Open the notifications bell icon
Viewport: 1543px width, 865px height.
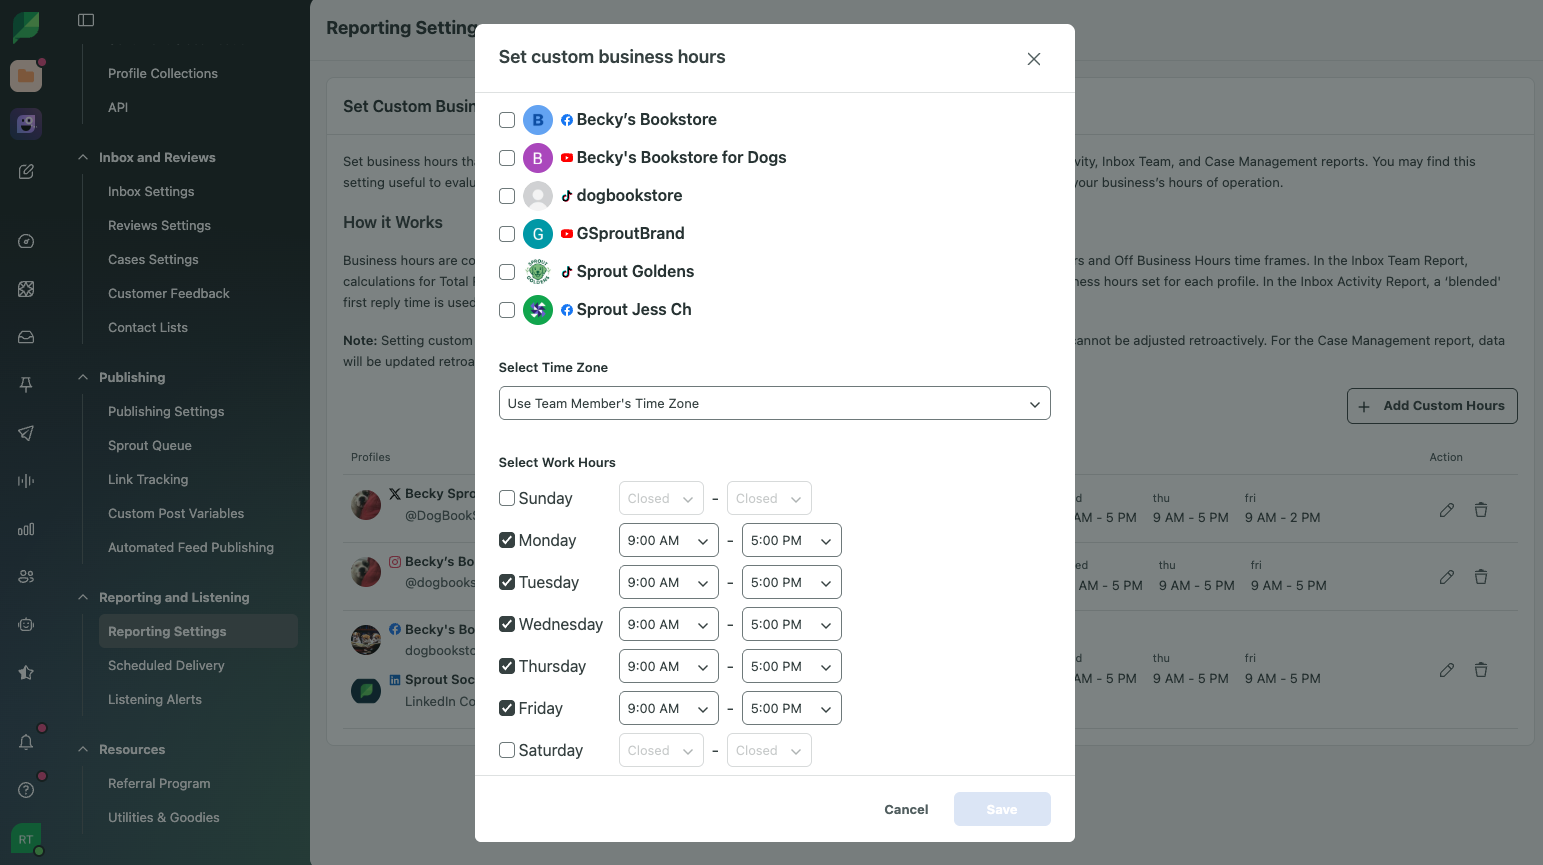pyautogui.click(x=26, y=742)
